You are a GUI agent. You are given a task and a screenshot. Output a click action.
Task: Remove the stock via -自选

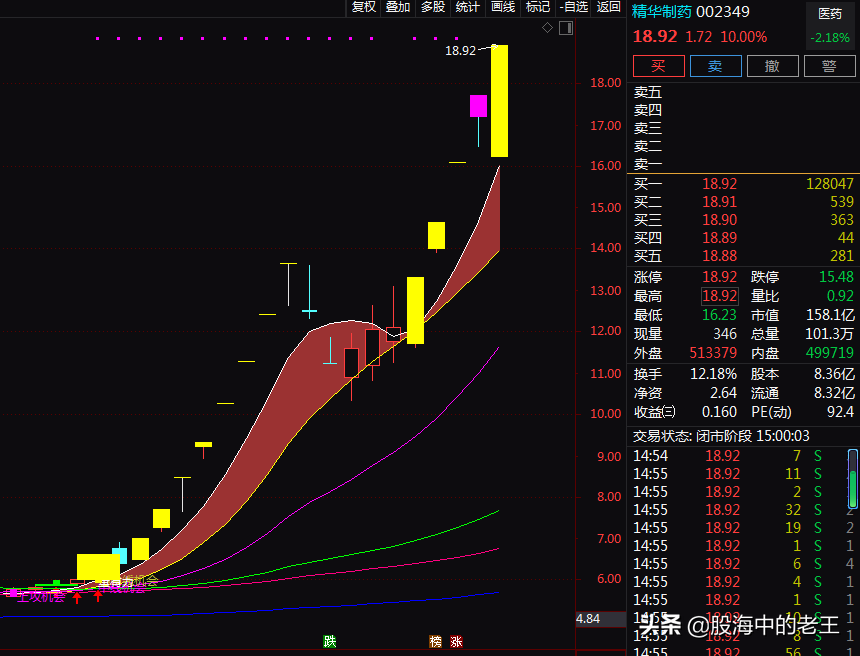pyautogui.click(x=573, y=7)
